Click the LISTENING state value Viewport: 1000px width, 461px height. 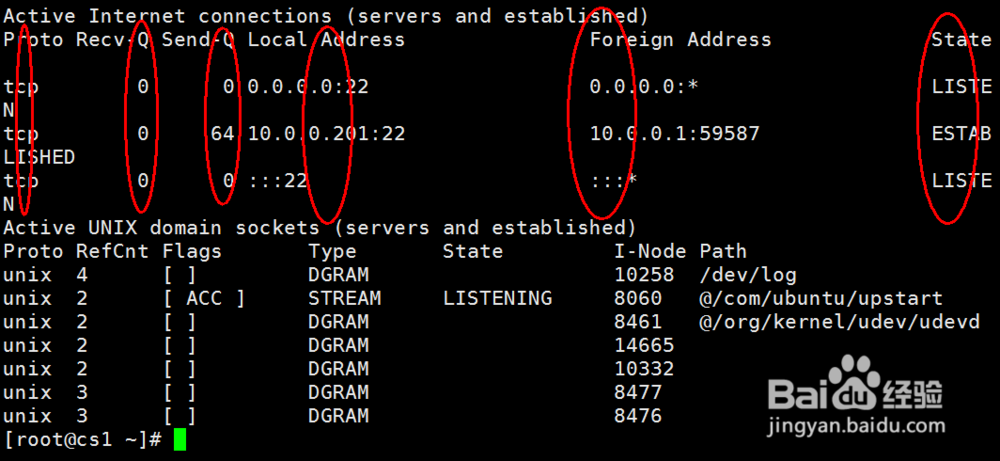[497, 298]
